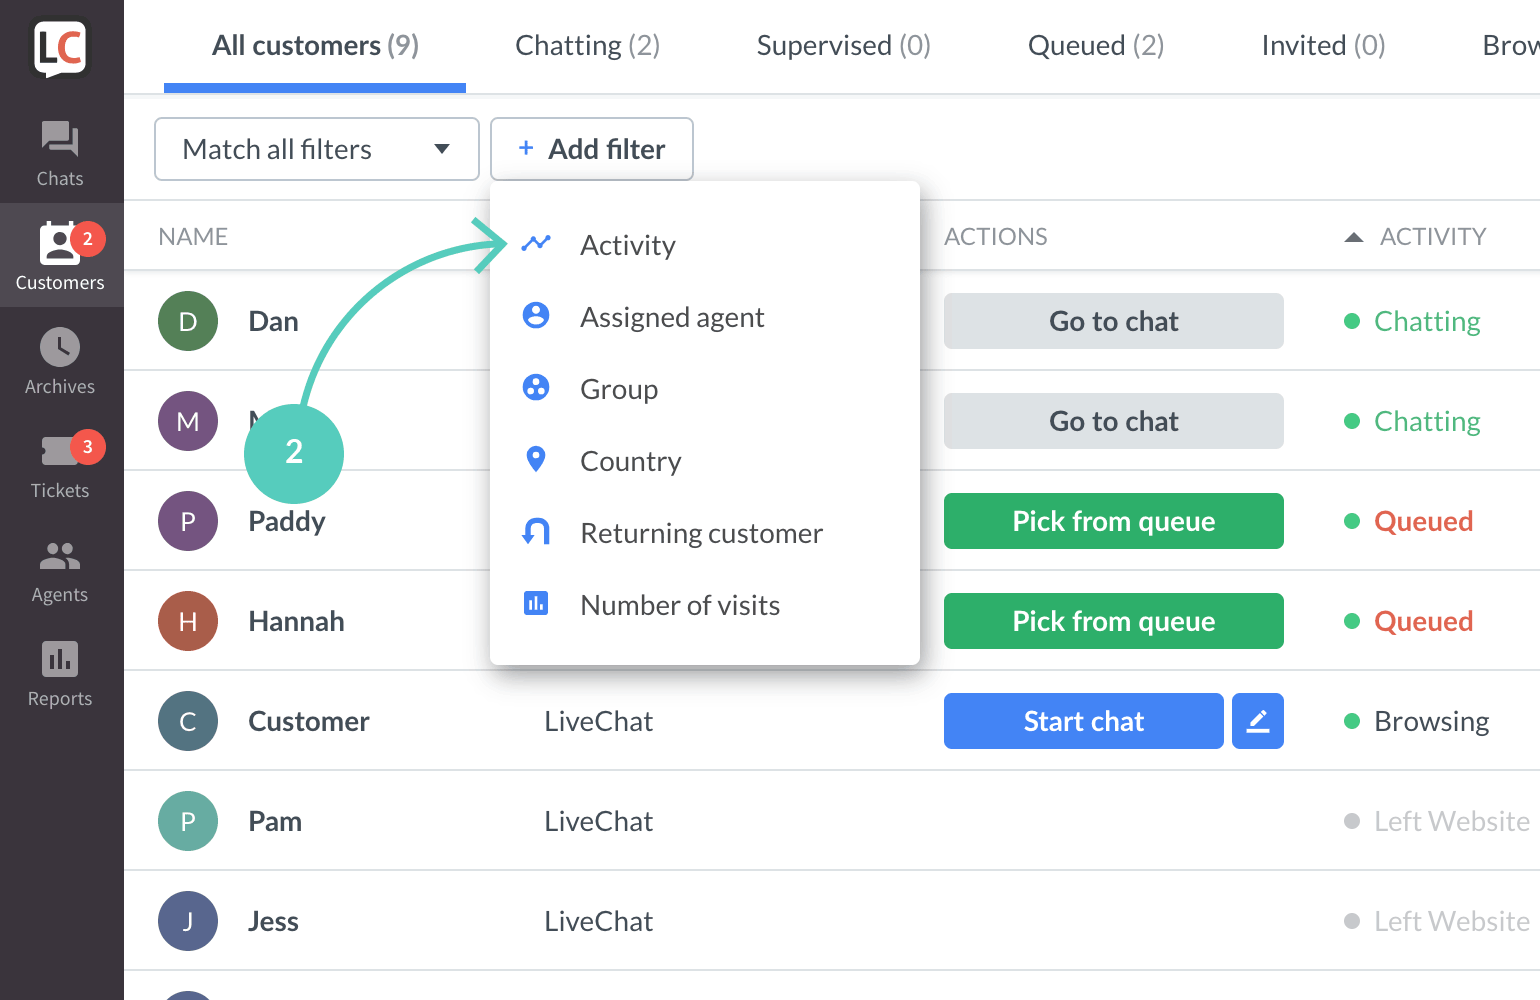Expand the Match all filters dropdown
Viewport: 1540px width, 1000px height.
tap(317, 149)
